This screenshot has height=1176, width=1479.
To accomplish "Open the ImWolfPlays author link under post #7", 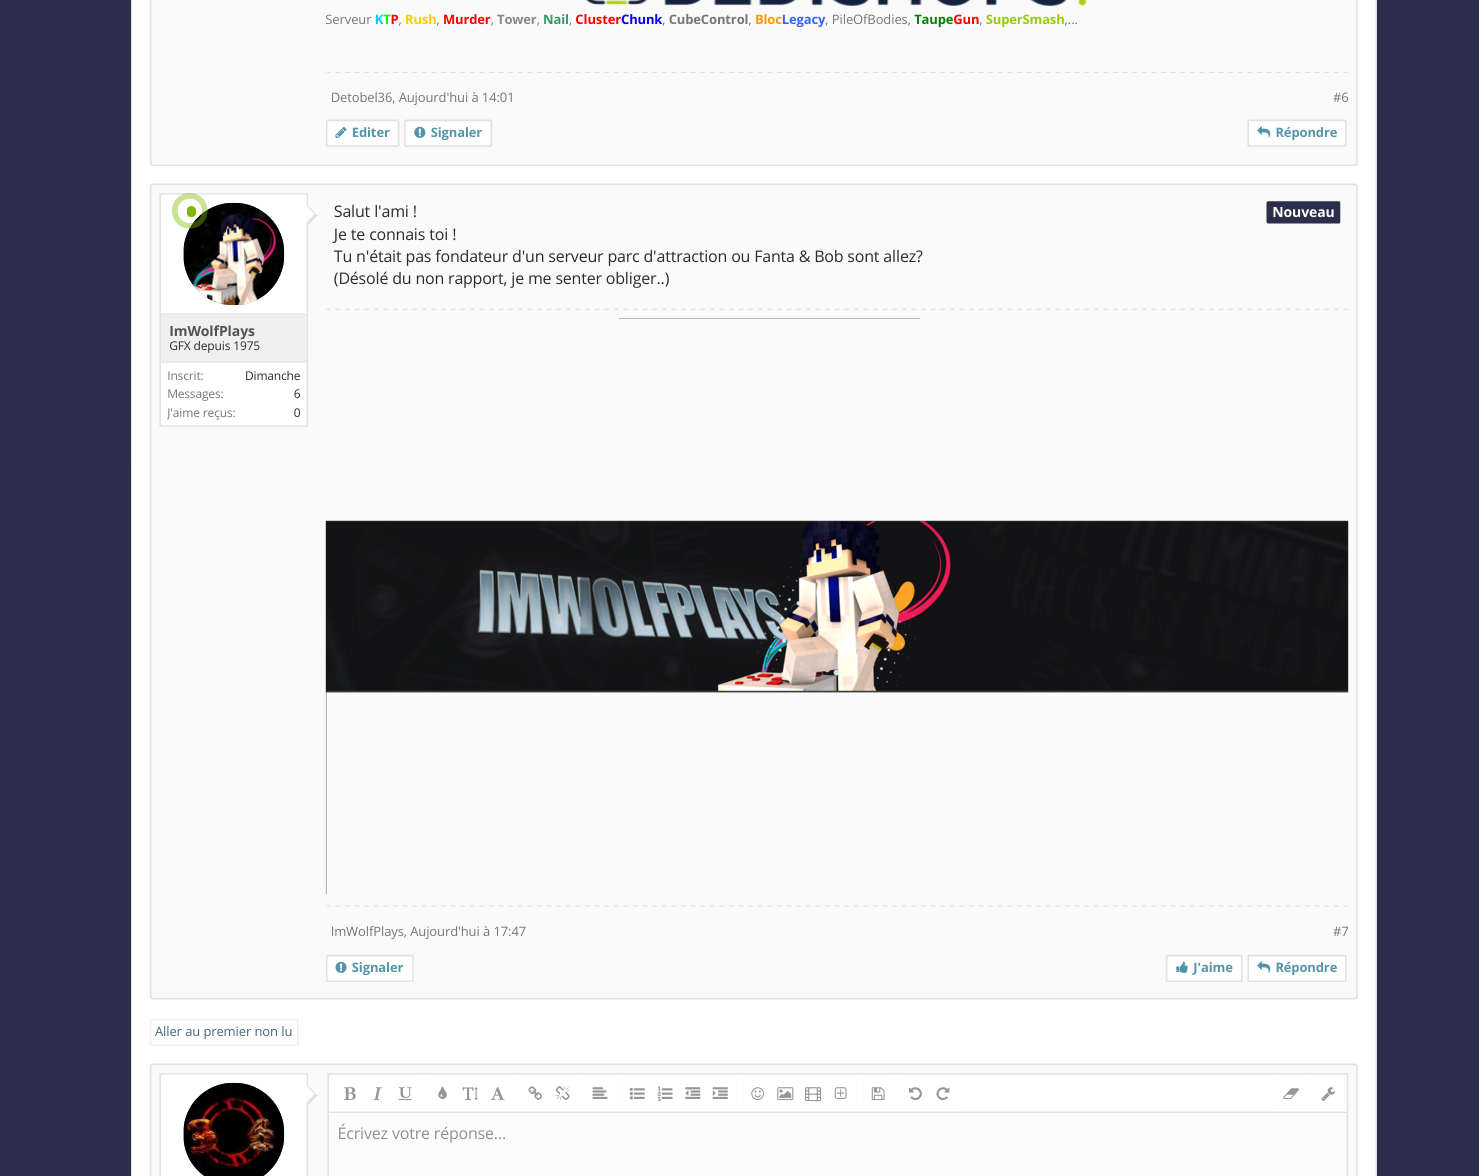I will click(367, 932).
